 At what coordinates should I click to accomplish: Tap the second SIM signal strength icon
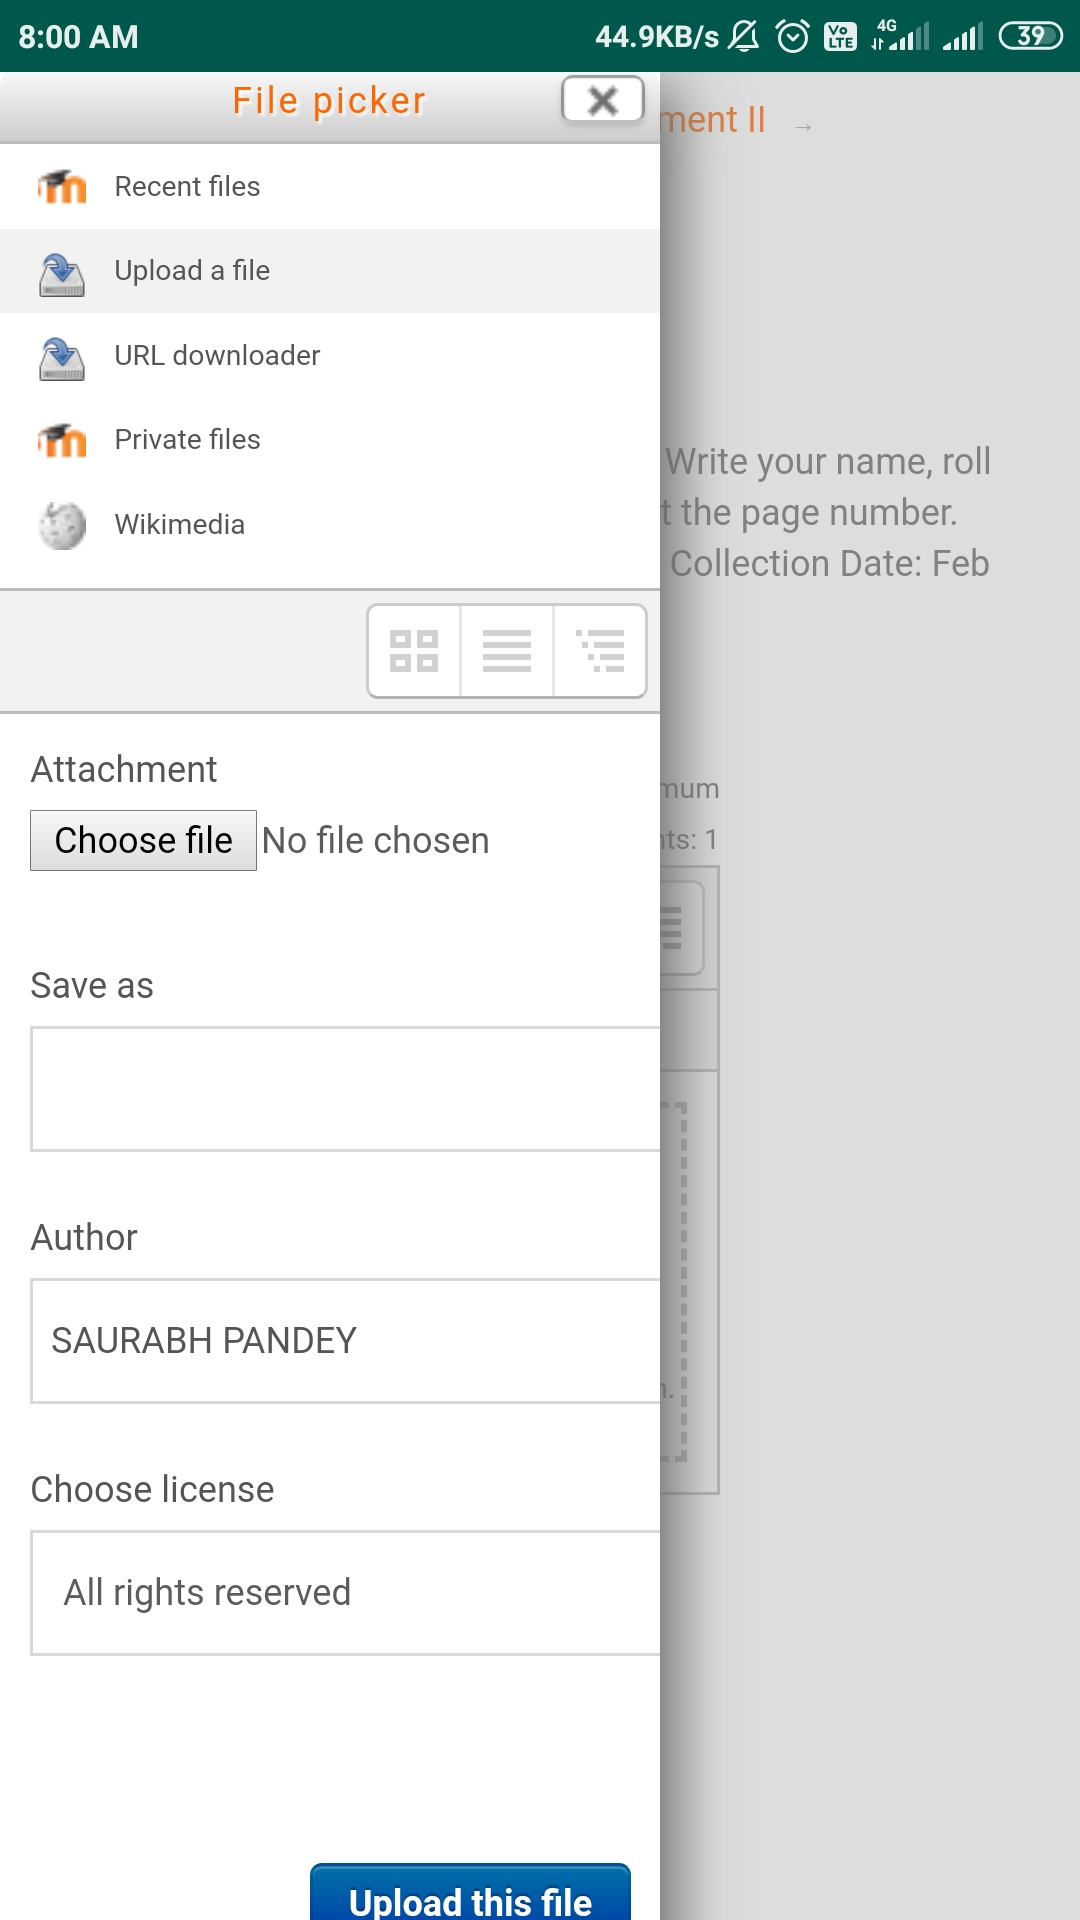click(963, 37)
